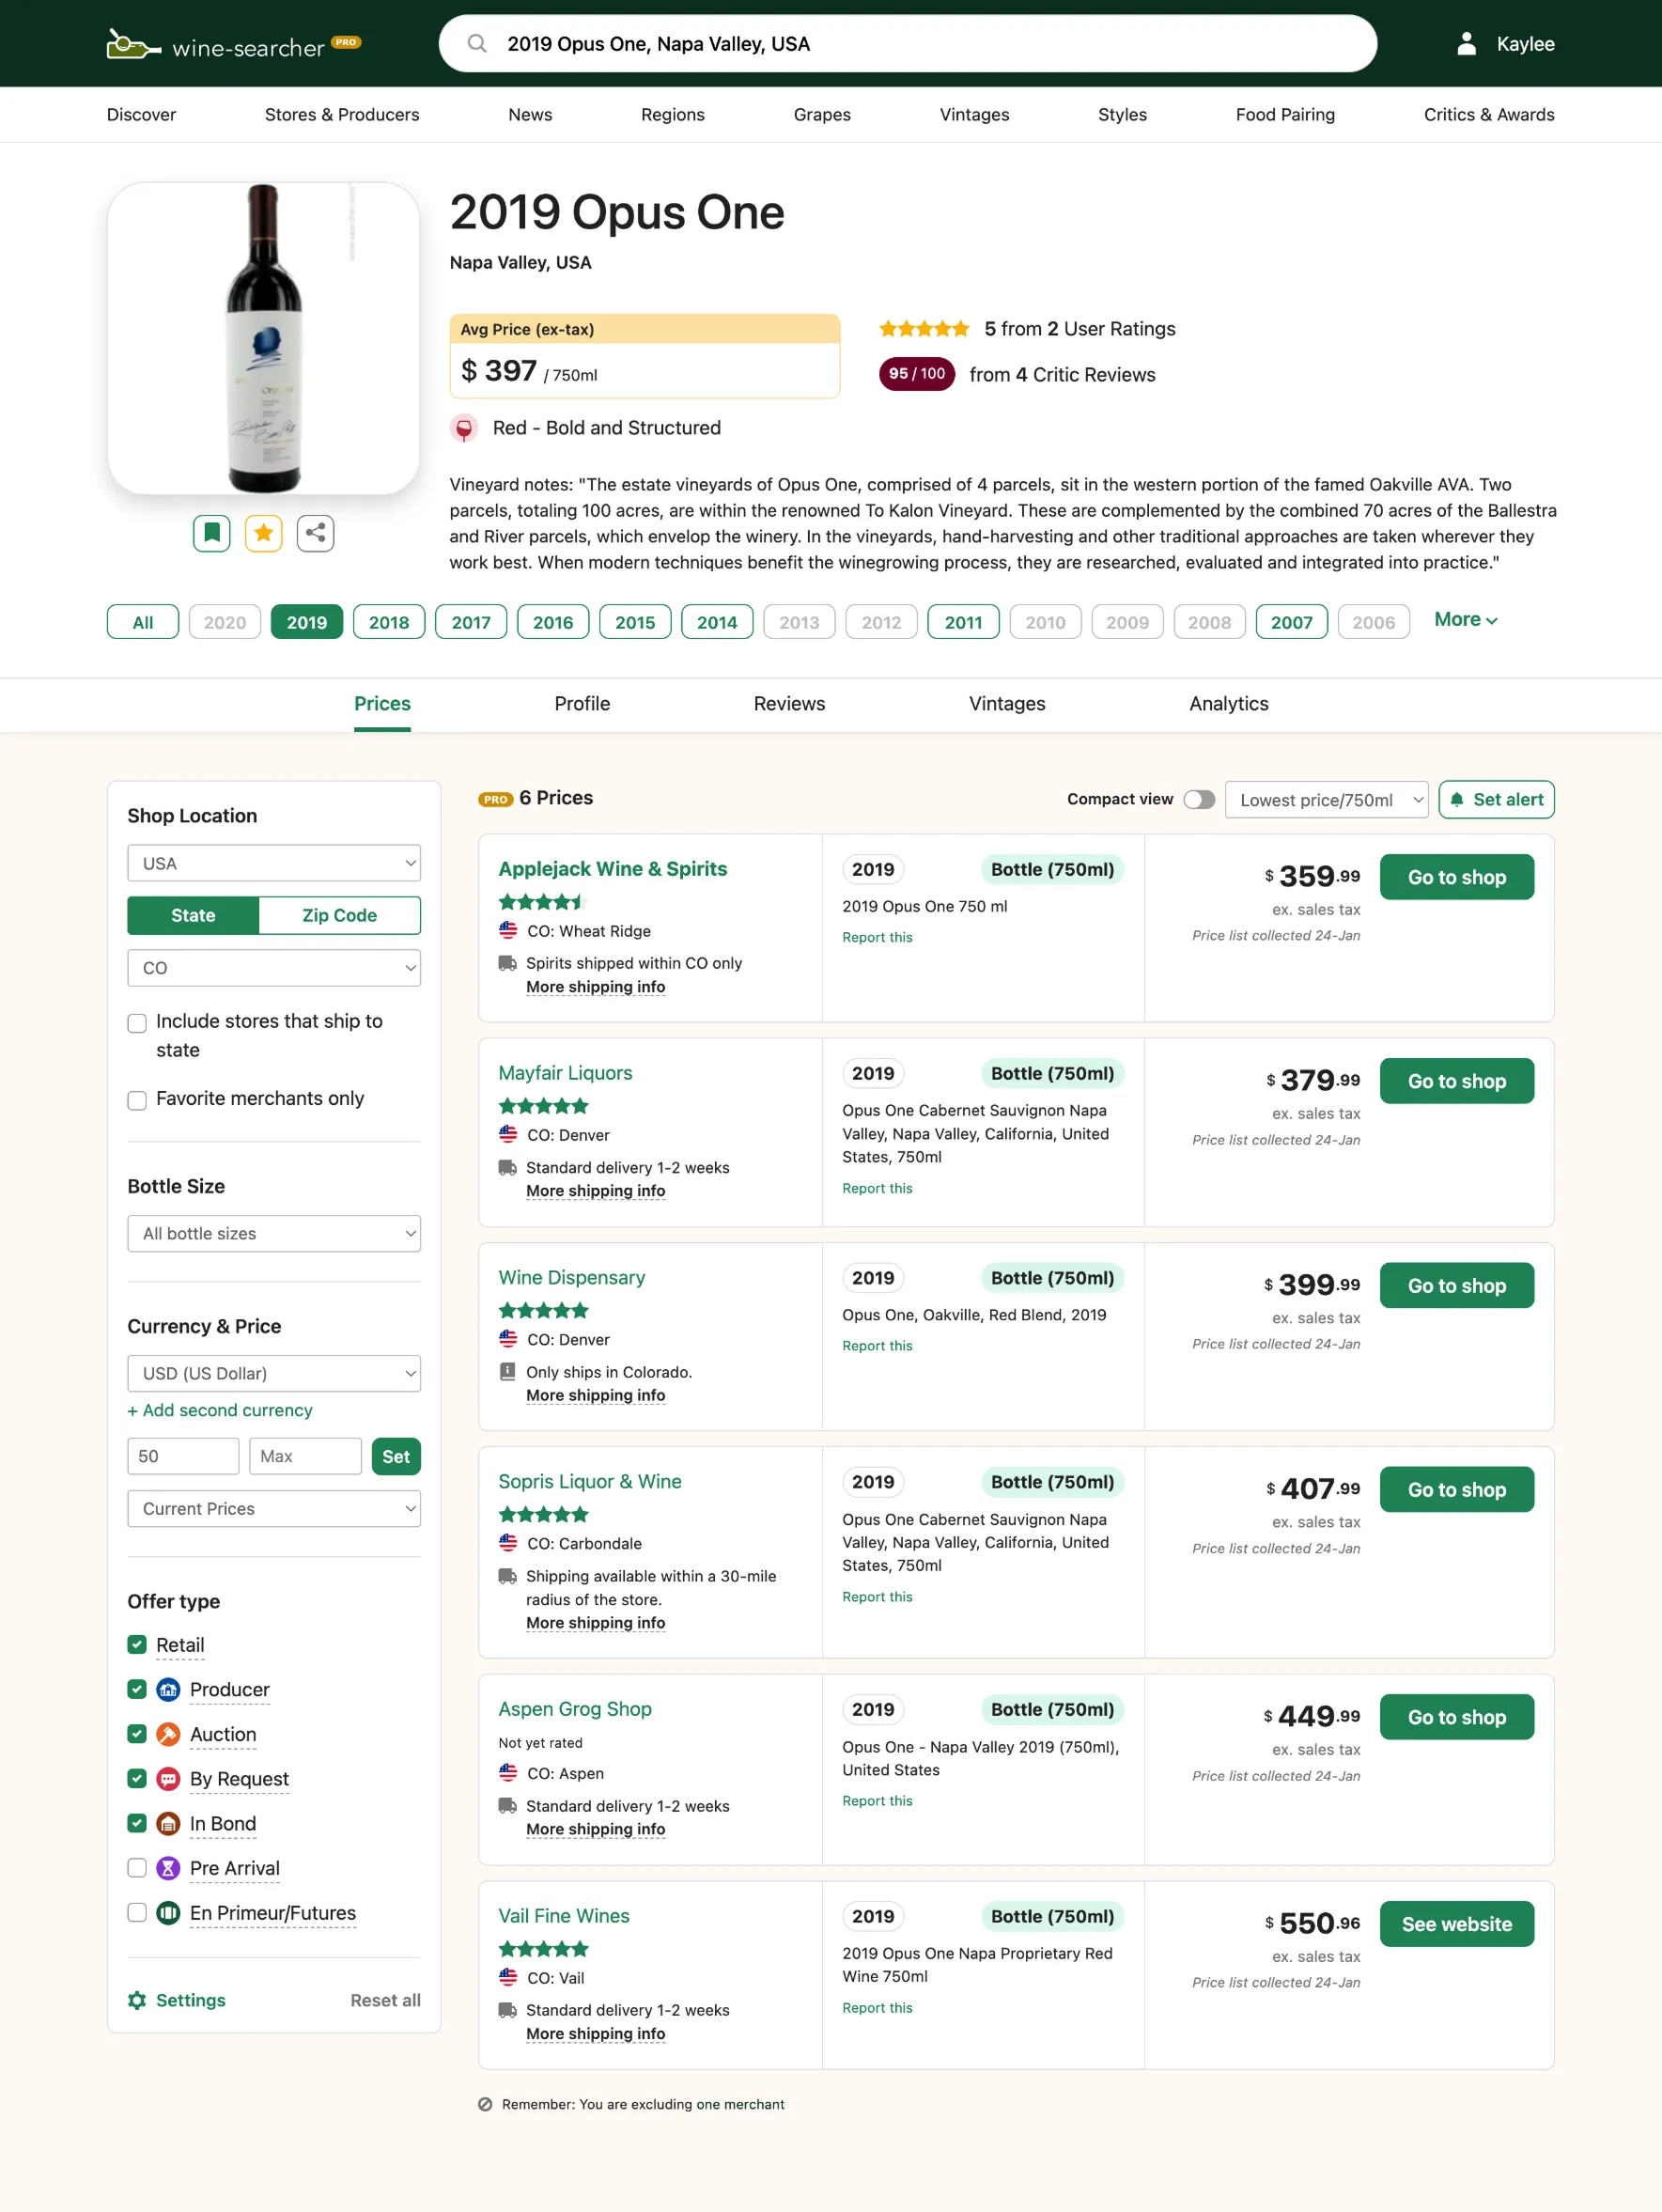Viewport: 1662px width, 2212px height.
Task: Click the share icon under bottle image
Action: point(316,533)
